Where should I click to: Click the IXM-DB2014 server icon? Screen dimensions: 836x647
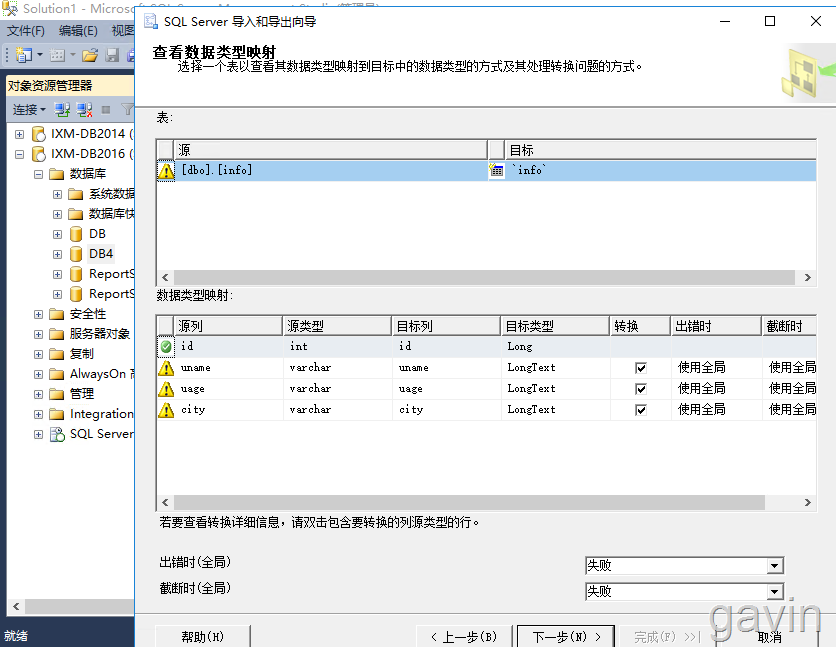point(39,134)
